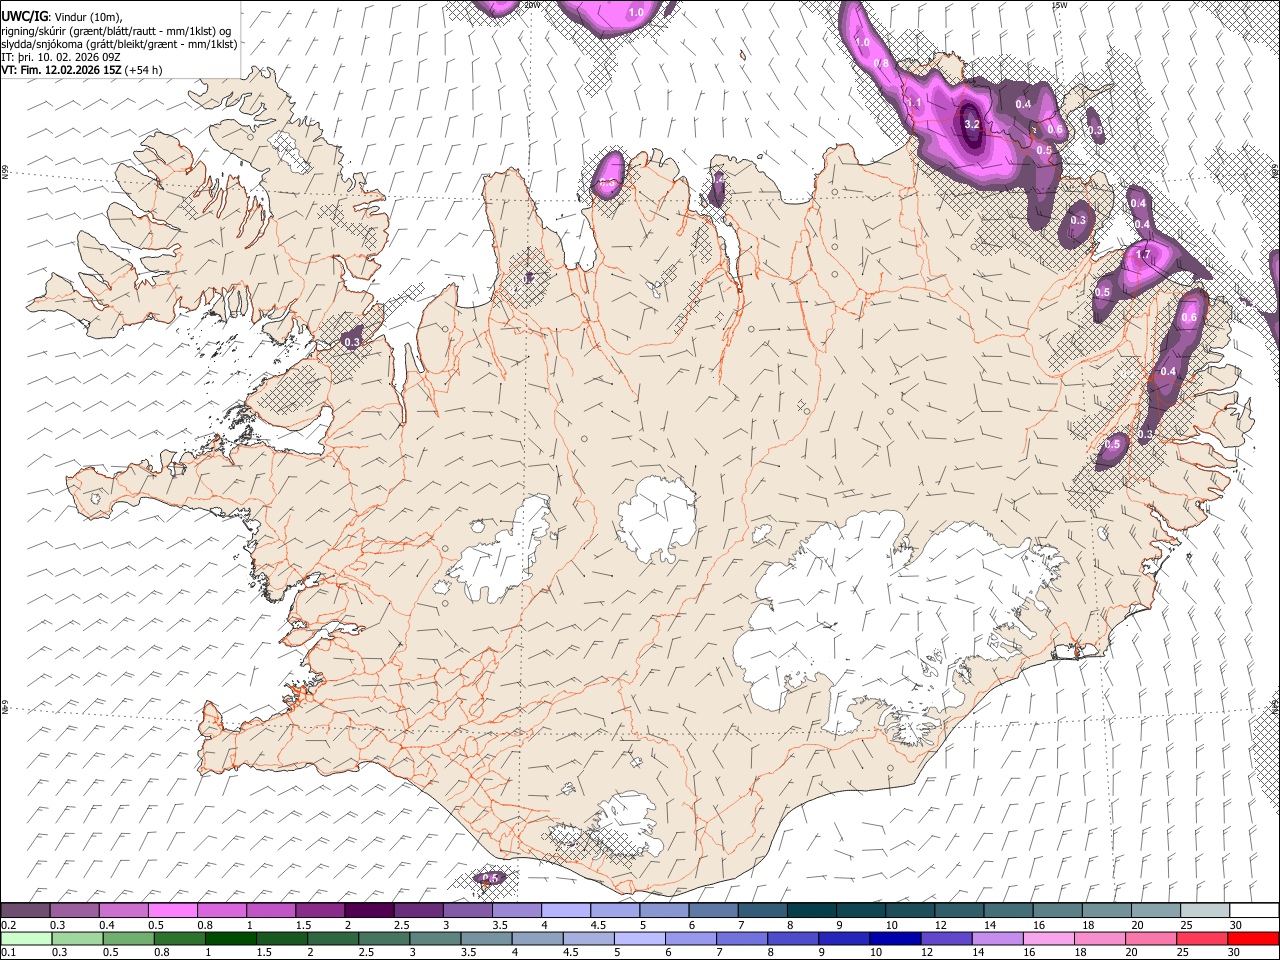Click the 4.5 label under the upper scale

[x=598, y=925]
